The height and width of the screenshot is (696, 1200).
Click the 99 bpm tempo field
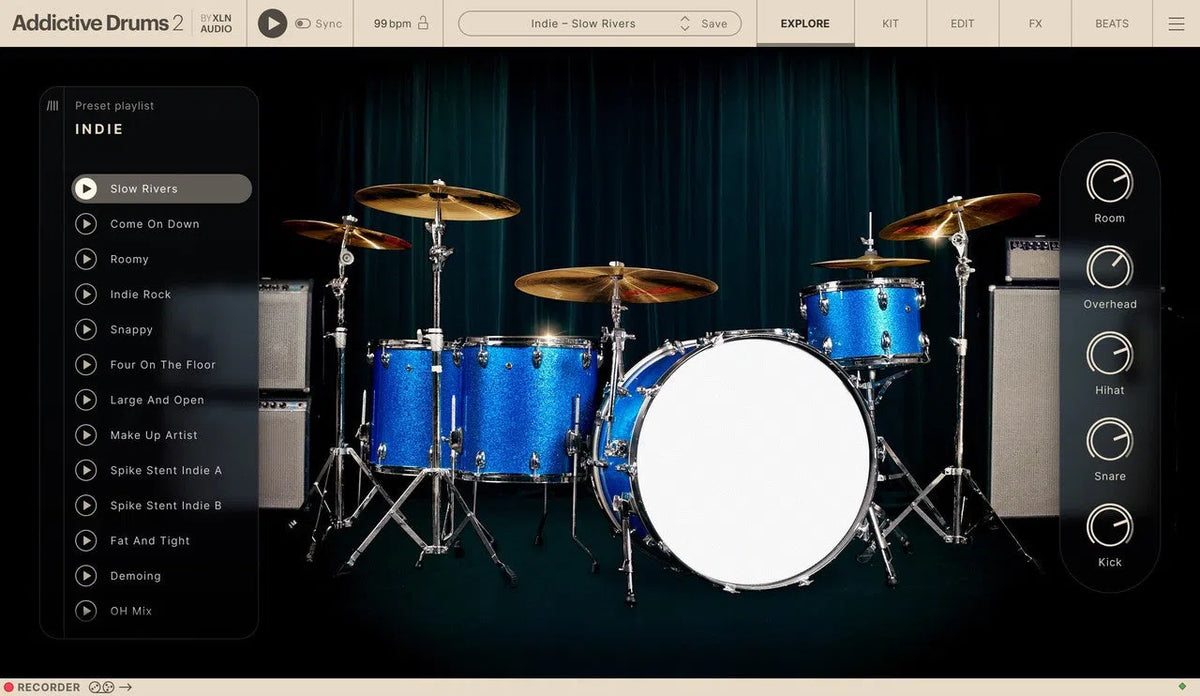tap(393, 23)
